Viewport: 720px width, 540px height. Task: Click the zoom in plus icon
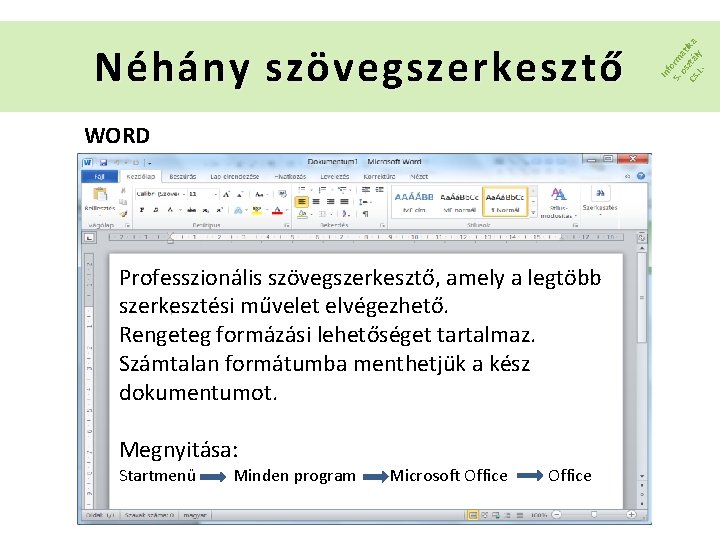coord(631,515)
